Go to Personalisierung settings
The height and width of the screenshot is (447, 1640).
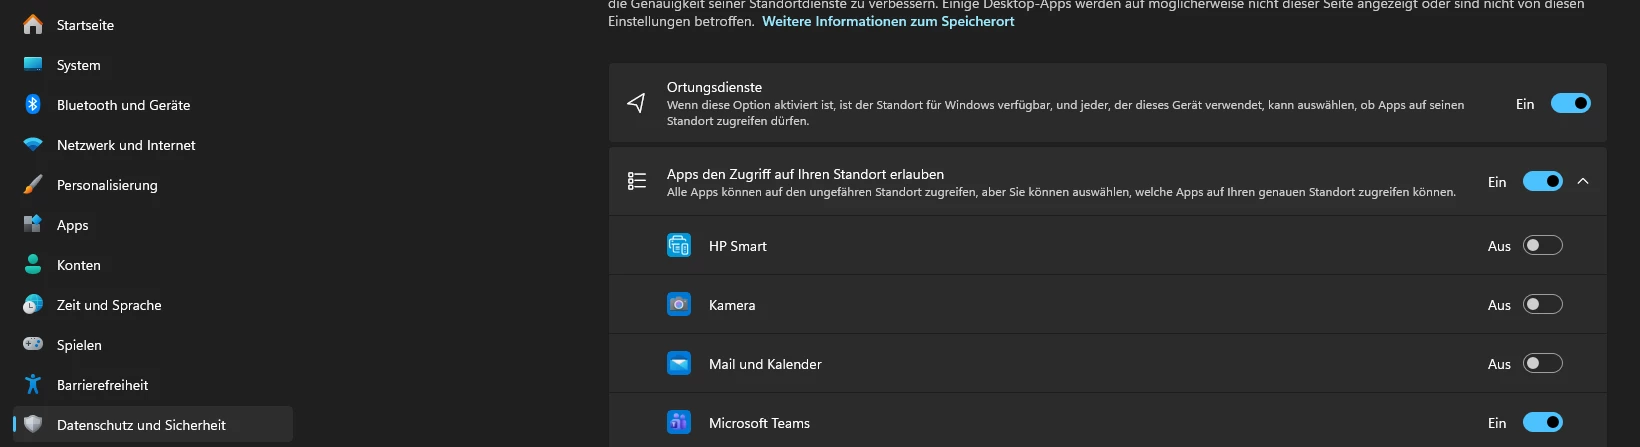tap(107, 185)
